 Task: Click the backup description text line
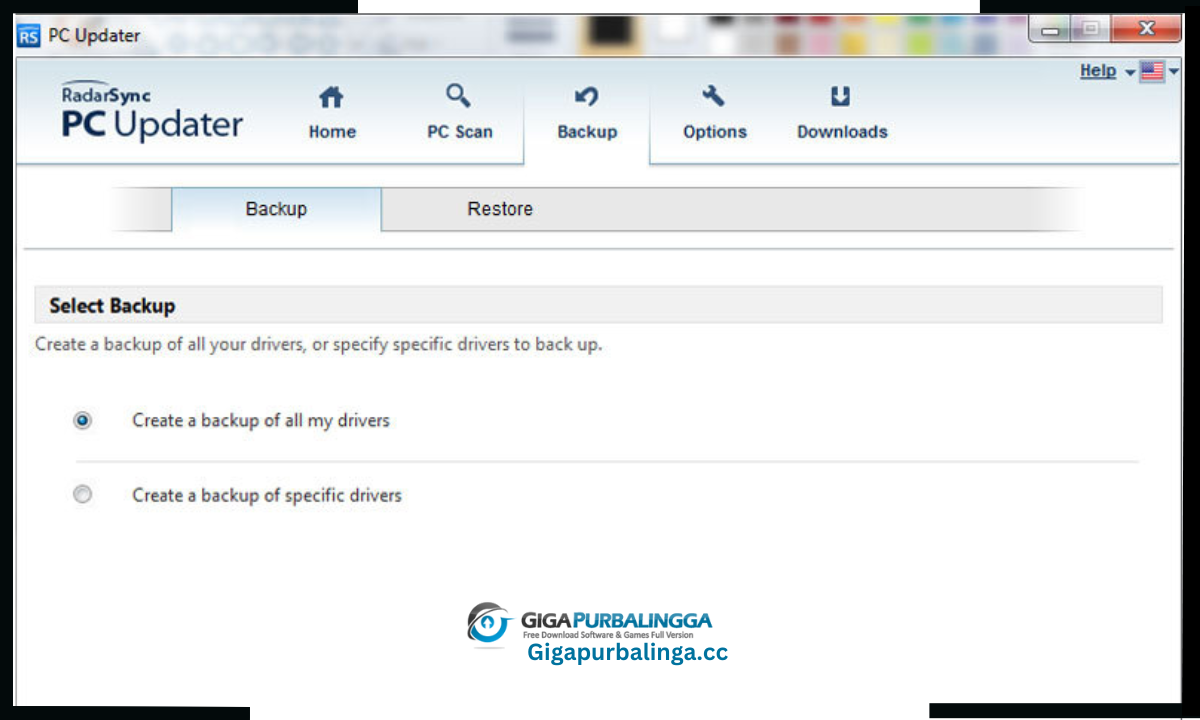coord(318,345)
